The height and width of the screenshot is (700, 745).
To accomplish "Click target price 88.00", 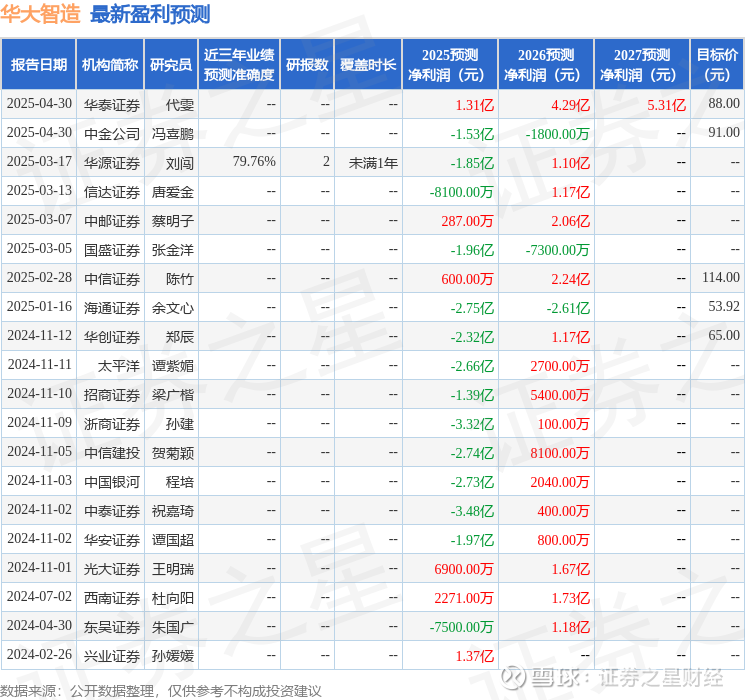I will 724,103.
